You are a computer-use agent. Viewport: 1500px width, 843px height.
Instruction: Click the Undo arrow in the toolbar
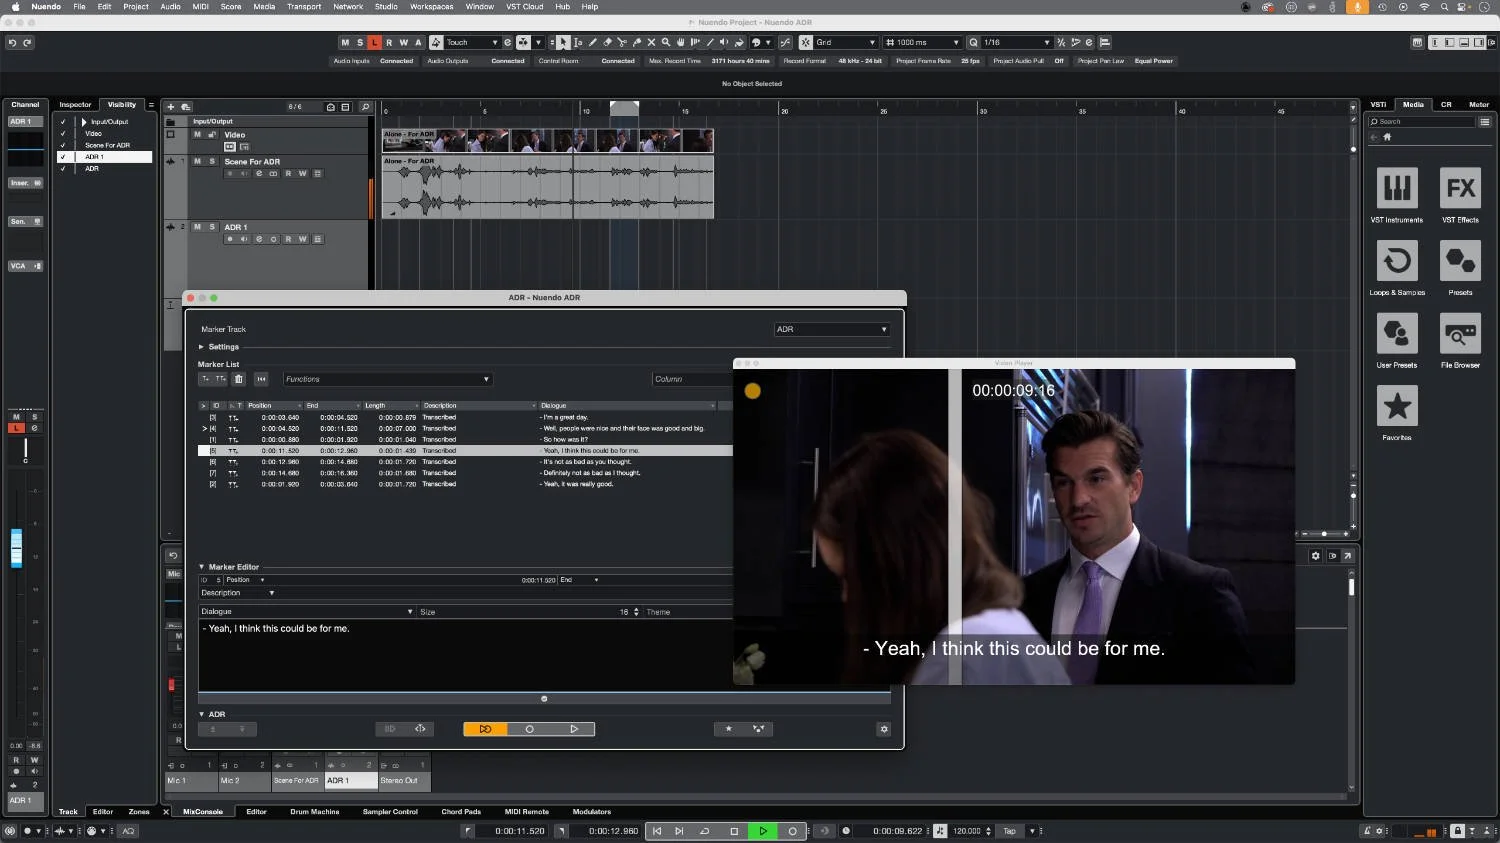(x=12, y=42)
